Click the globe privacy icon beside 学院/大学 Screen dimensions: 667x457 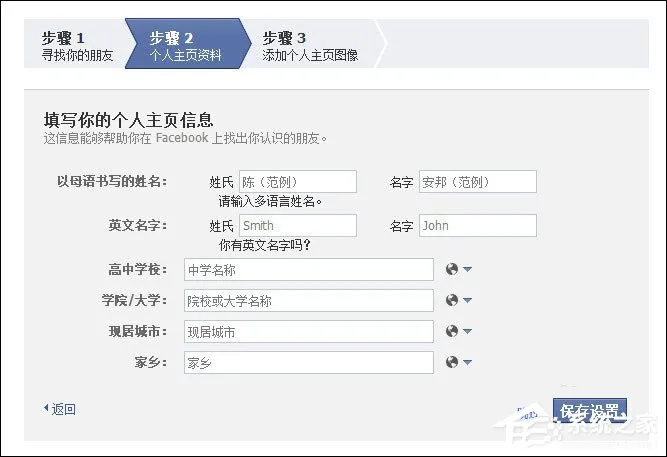click(452, 300)
